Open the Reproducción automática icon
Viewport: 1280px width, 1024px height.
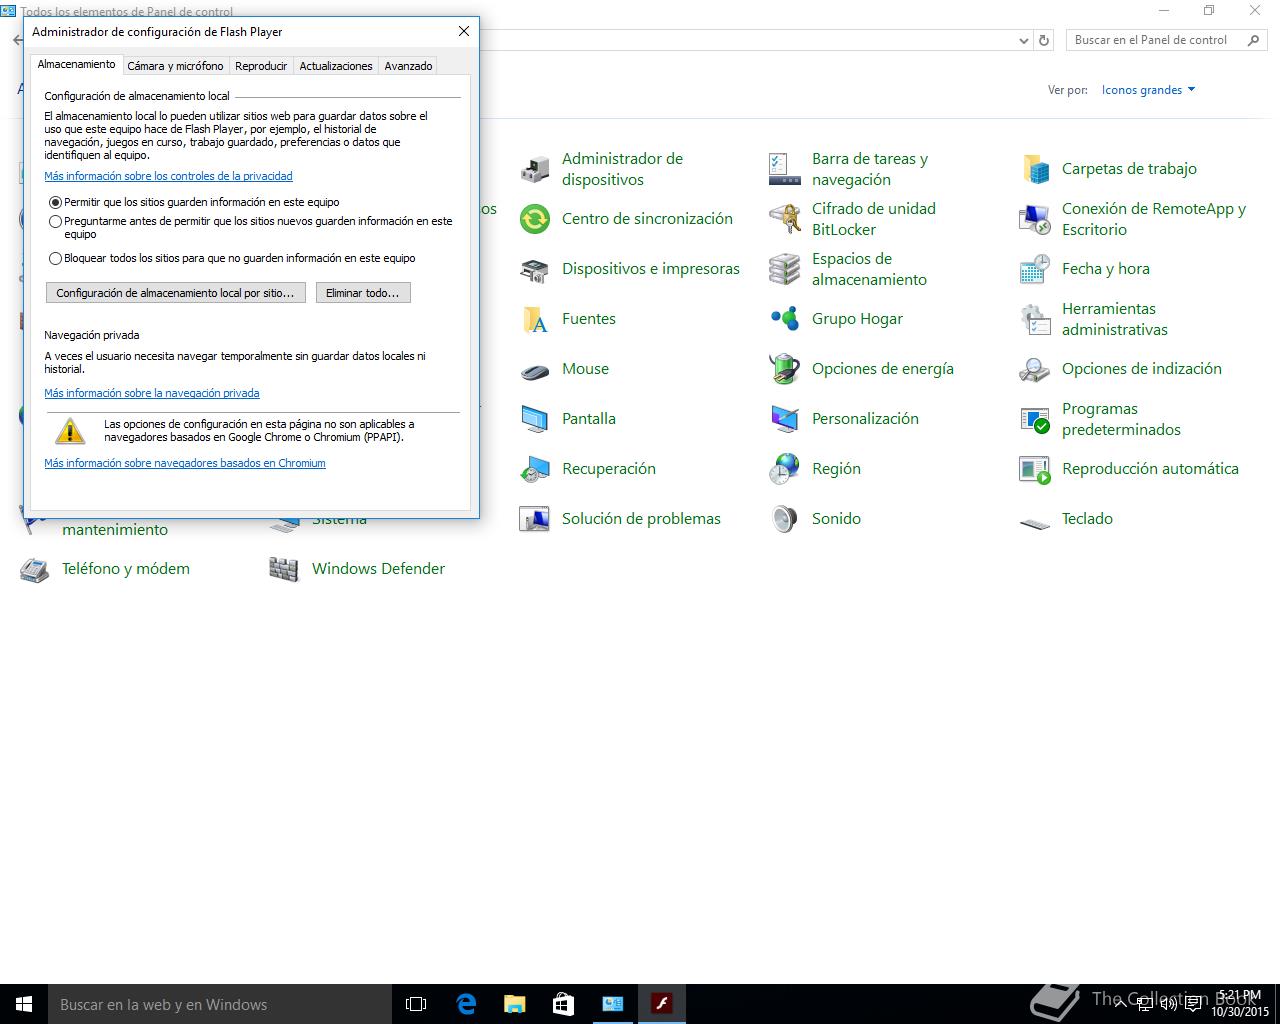(1035, 469)
